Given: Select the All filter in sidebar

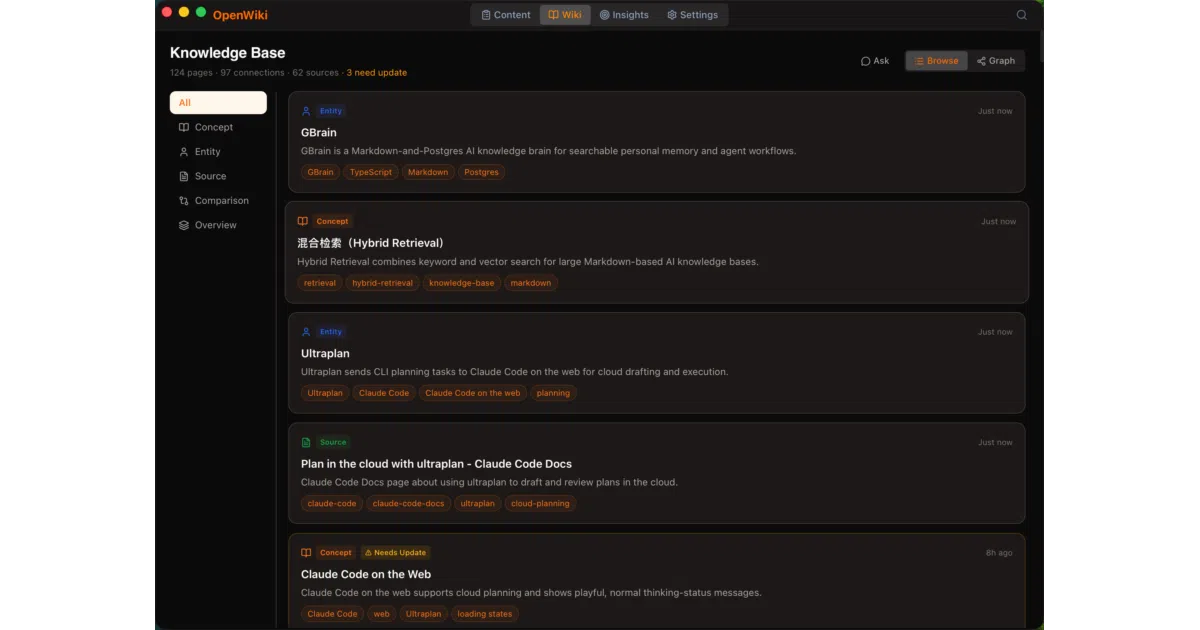Looking at the screenshot, I should click(x=218, y=103).
